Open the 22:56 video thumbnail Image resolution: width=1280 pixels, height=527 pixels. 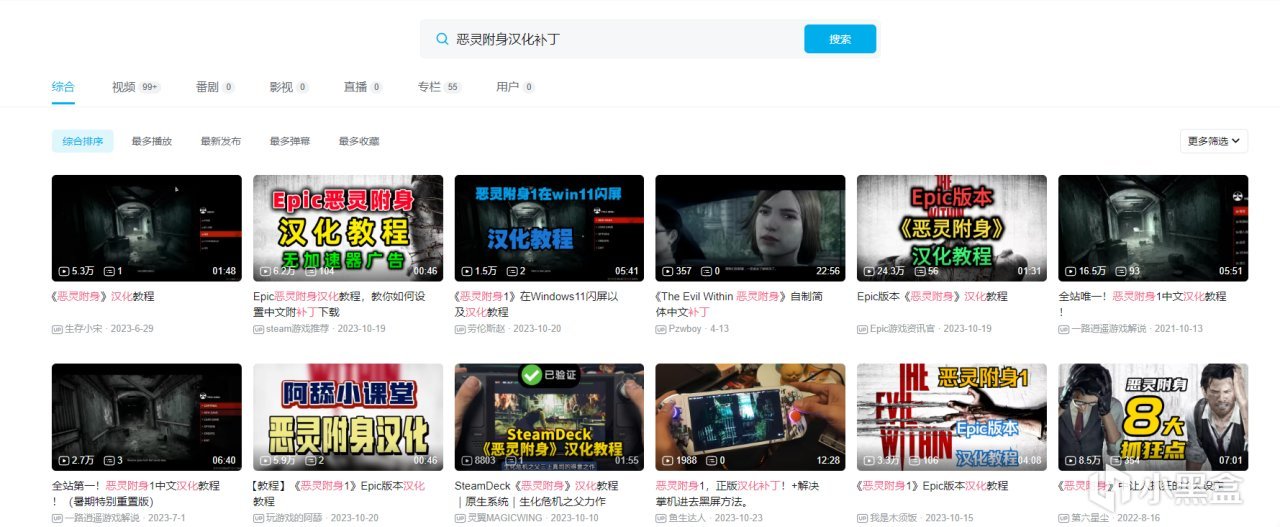point(750,228)
